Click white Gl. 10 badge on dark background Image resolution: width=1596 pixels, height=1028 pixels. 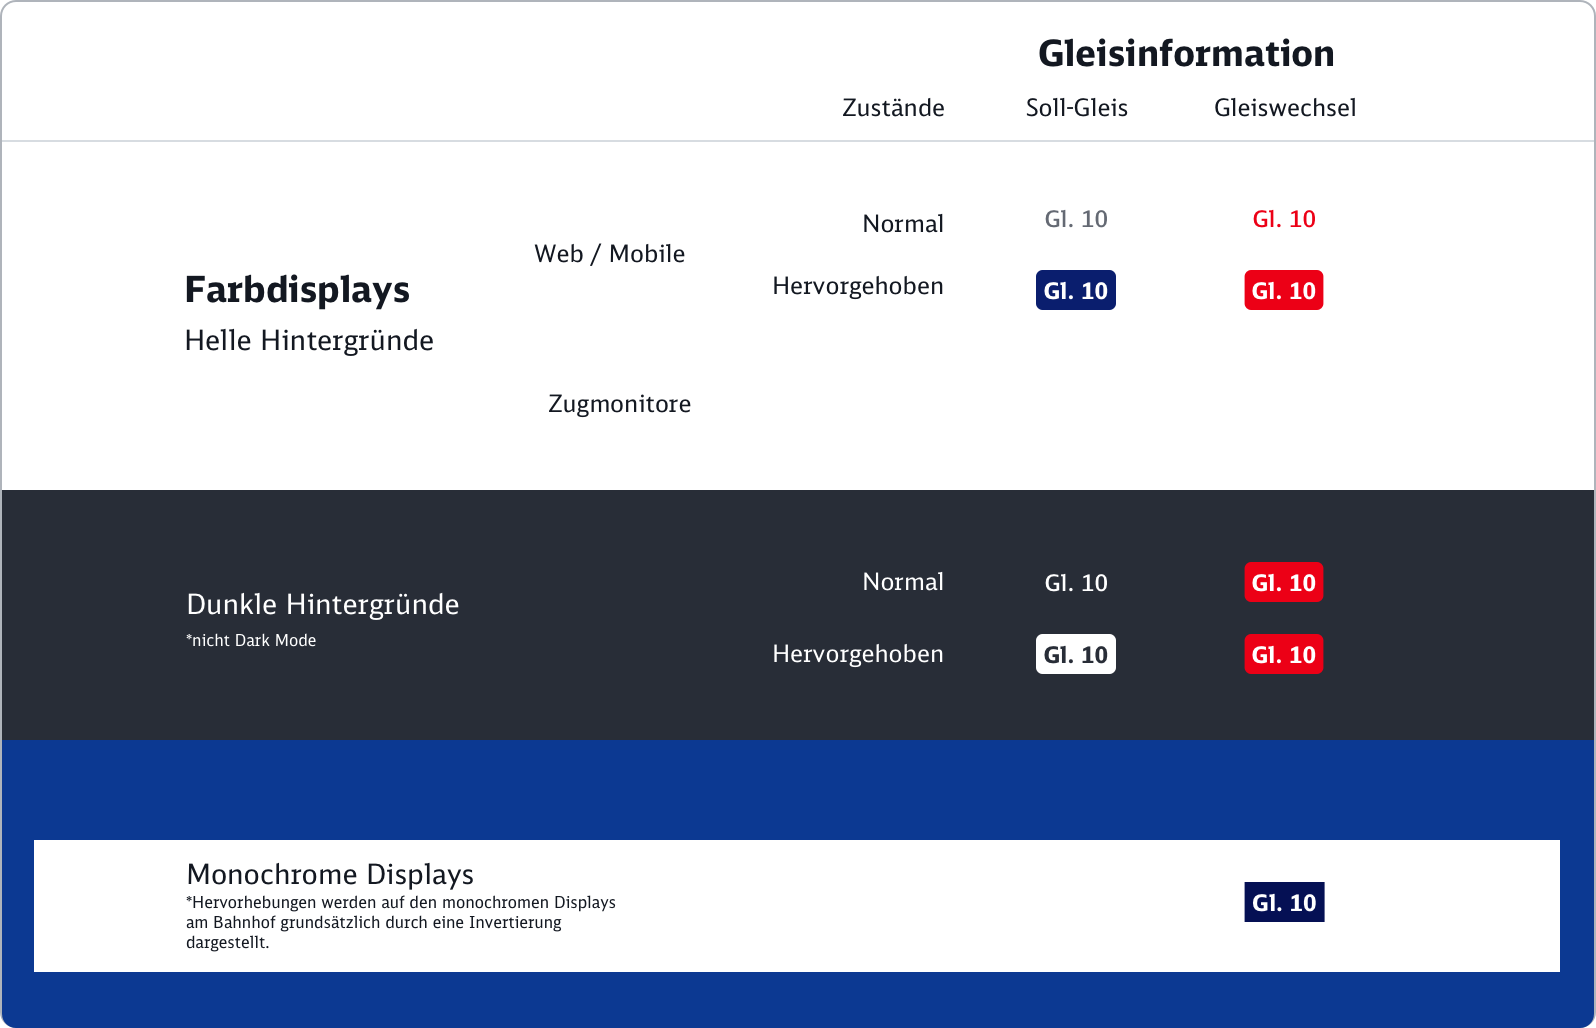point(1076,655)
